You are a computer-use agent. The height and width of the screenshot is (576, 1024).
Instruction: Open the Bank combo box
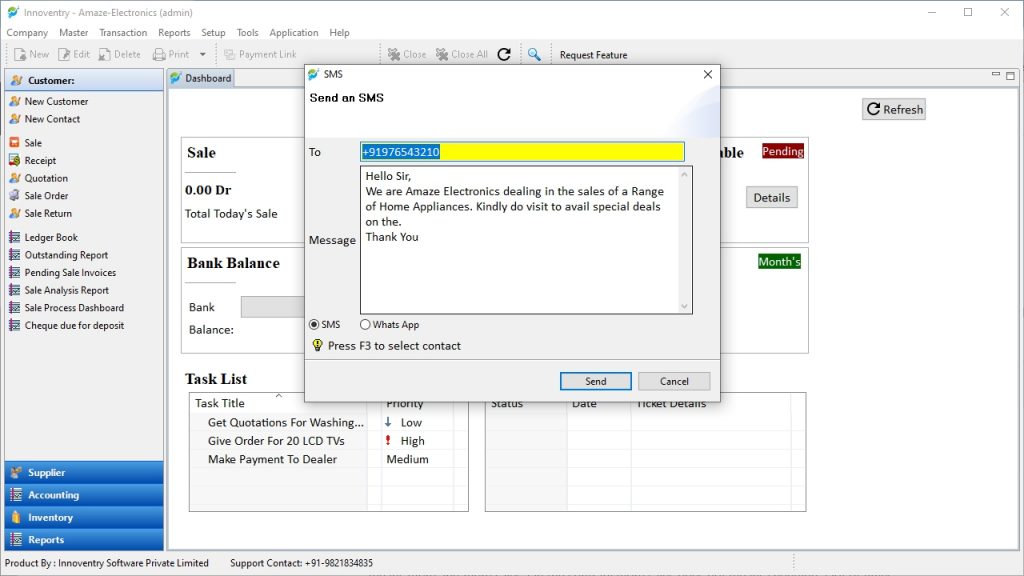(x=273, y=307)
